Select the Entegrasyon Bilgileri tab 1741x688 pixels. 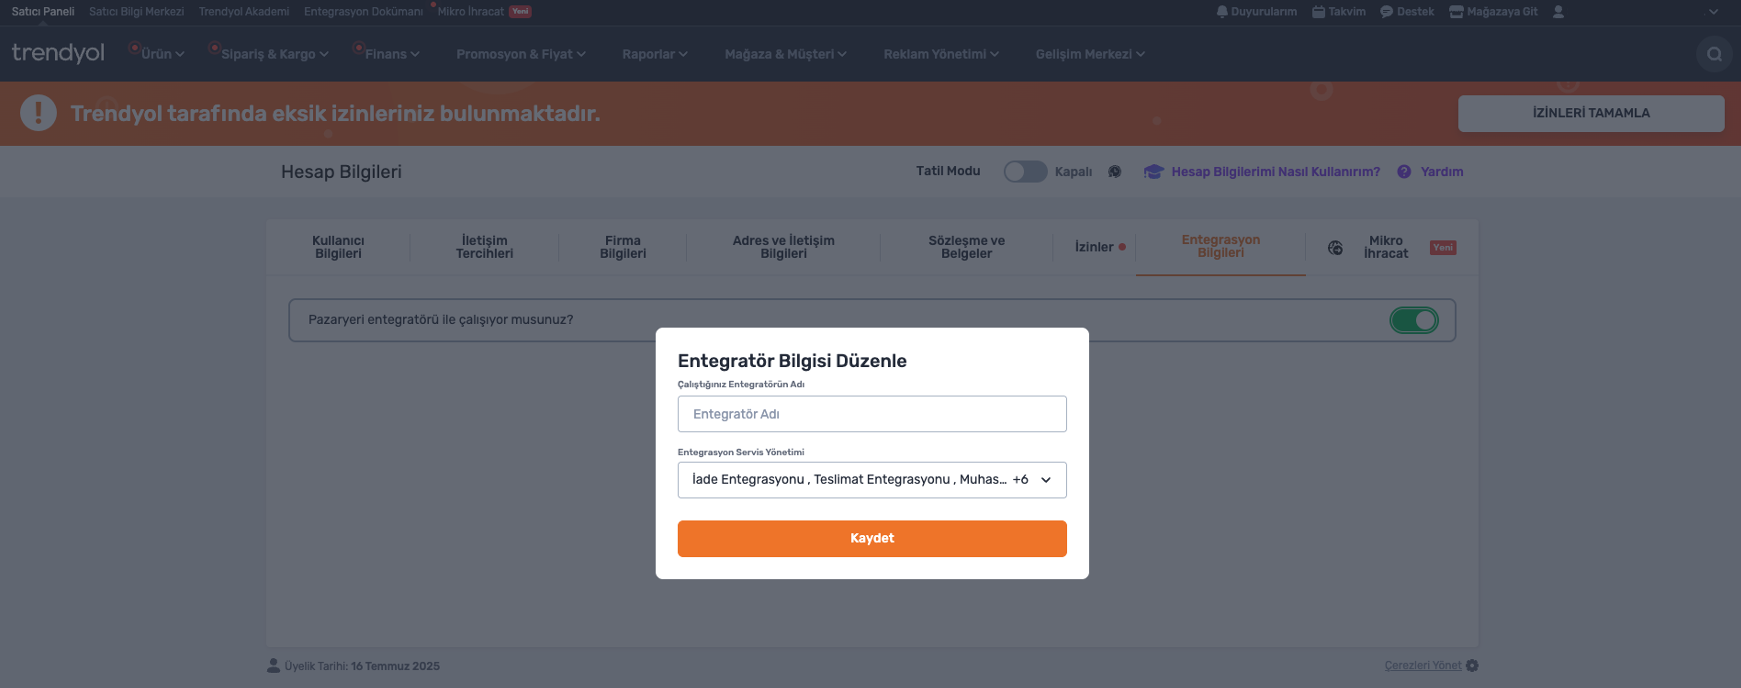point(1221,246)
